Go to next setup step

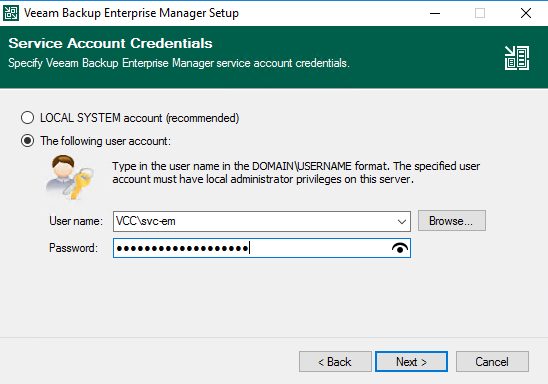(x=411, y=362)
